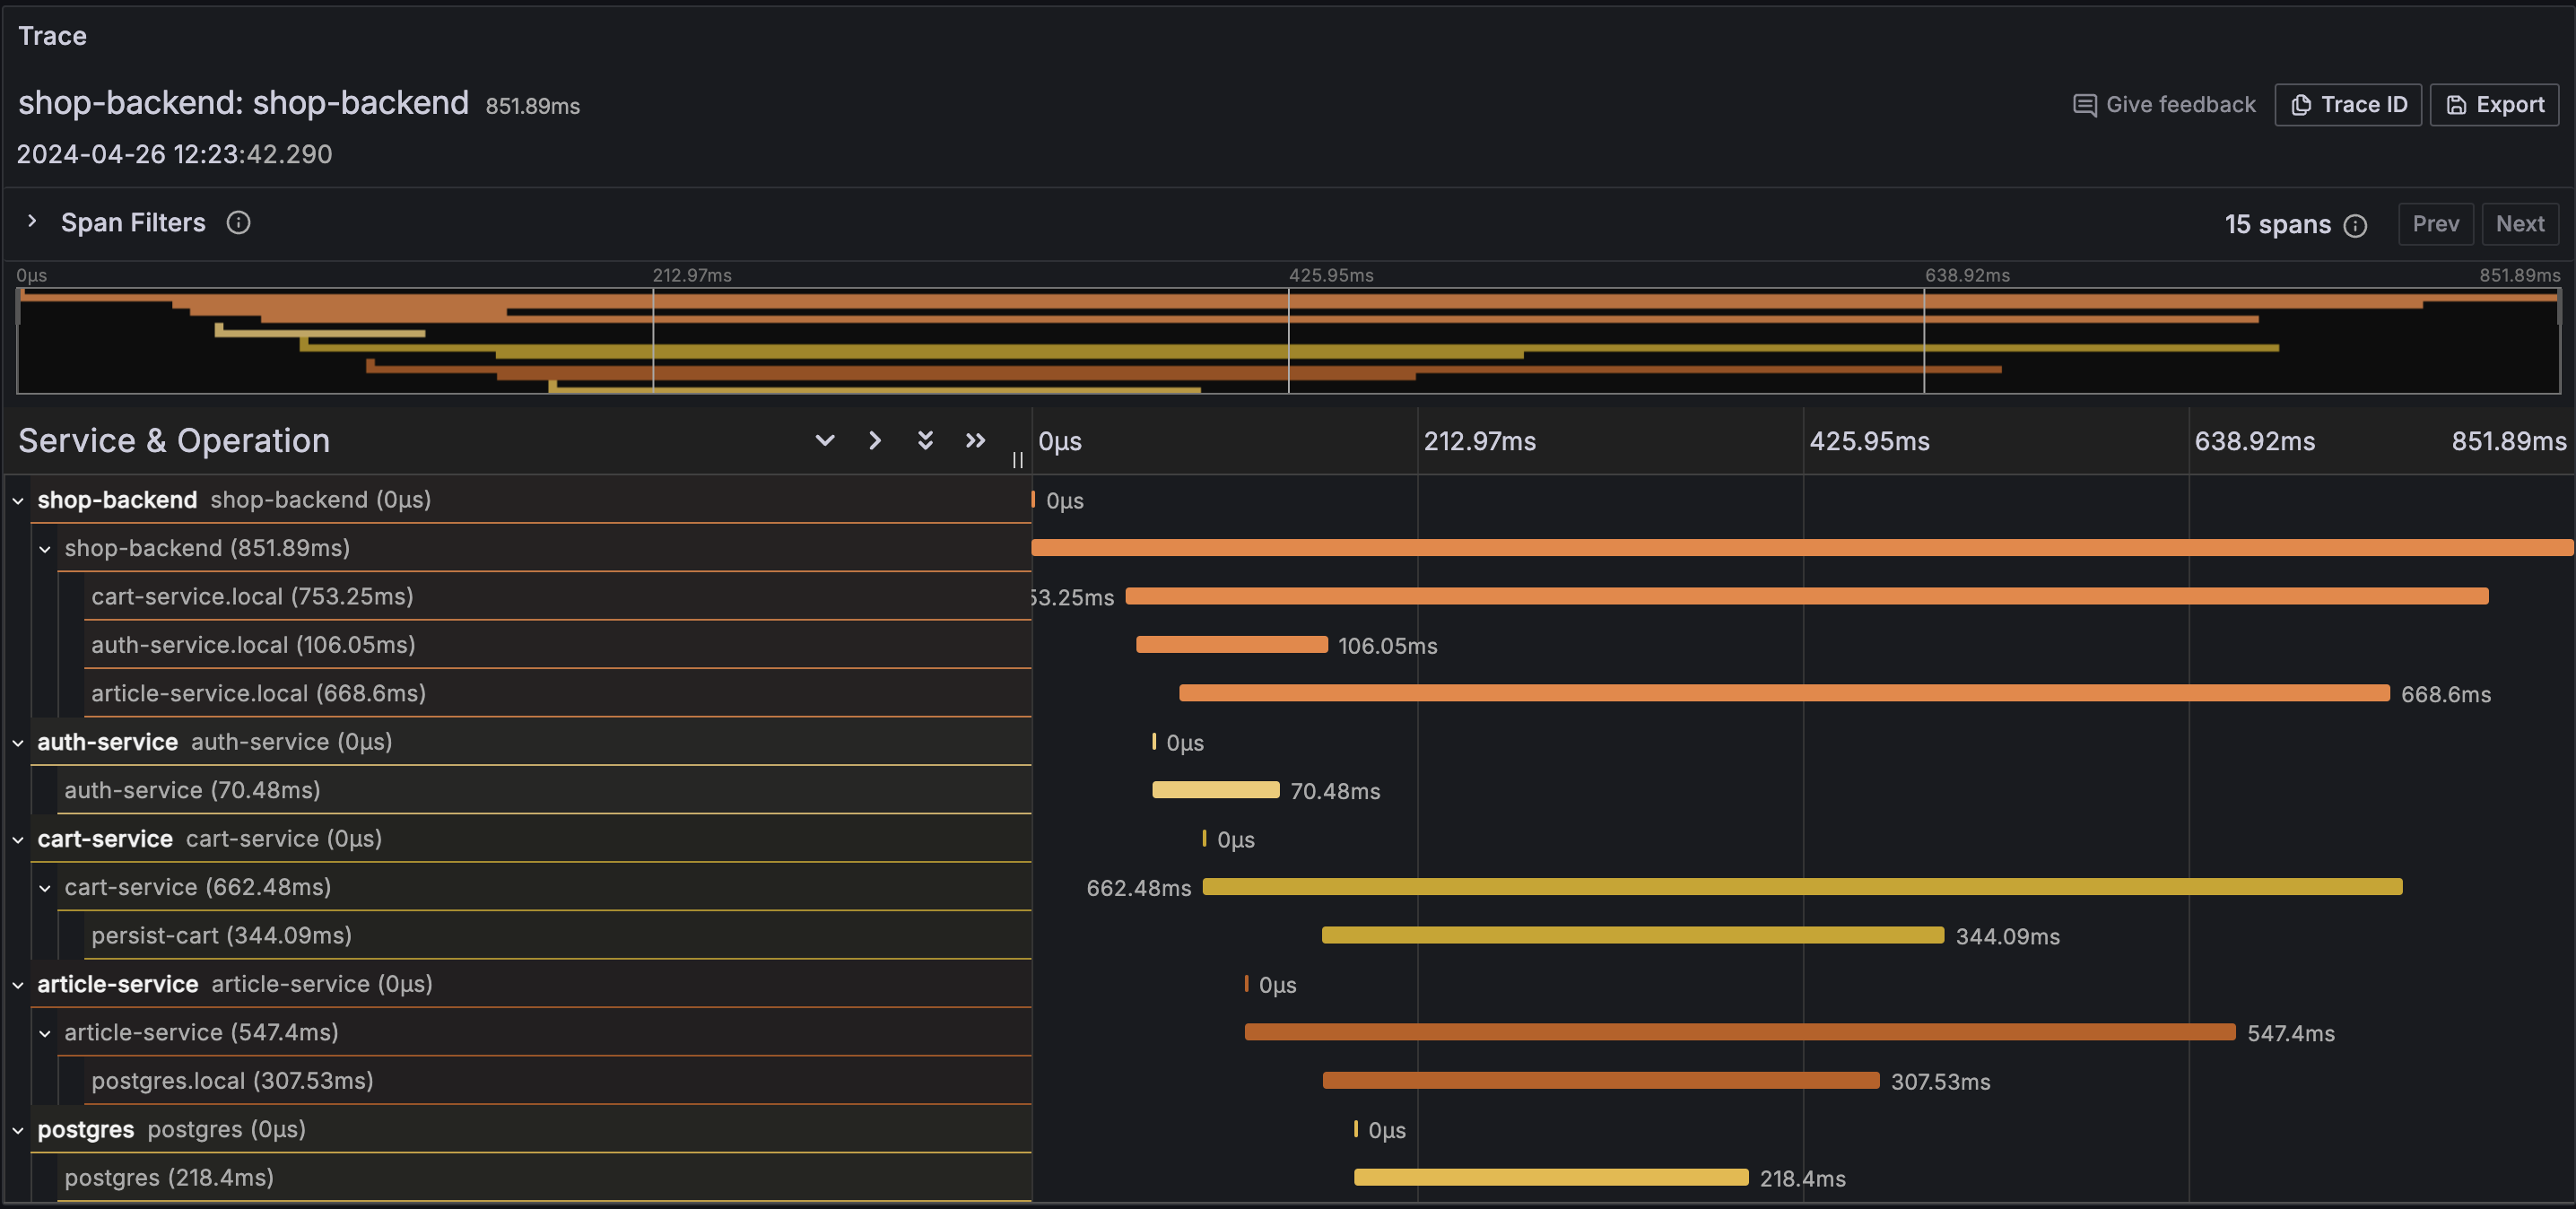Collapse the shop-backend service span group
Viewport: 2576px width, 1209px height.
[x=17, y=500]
